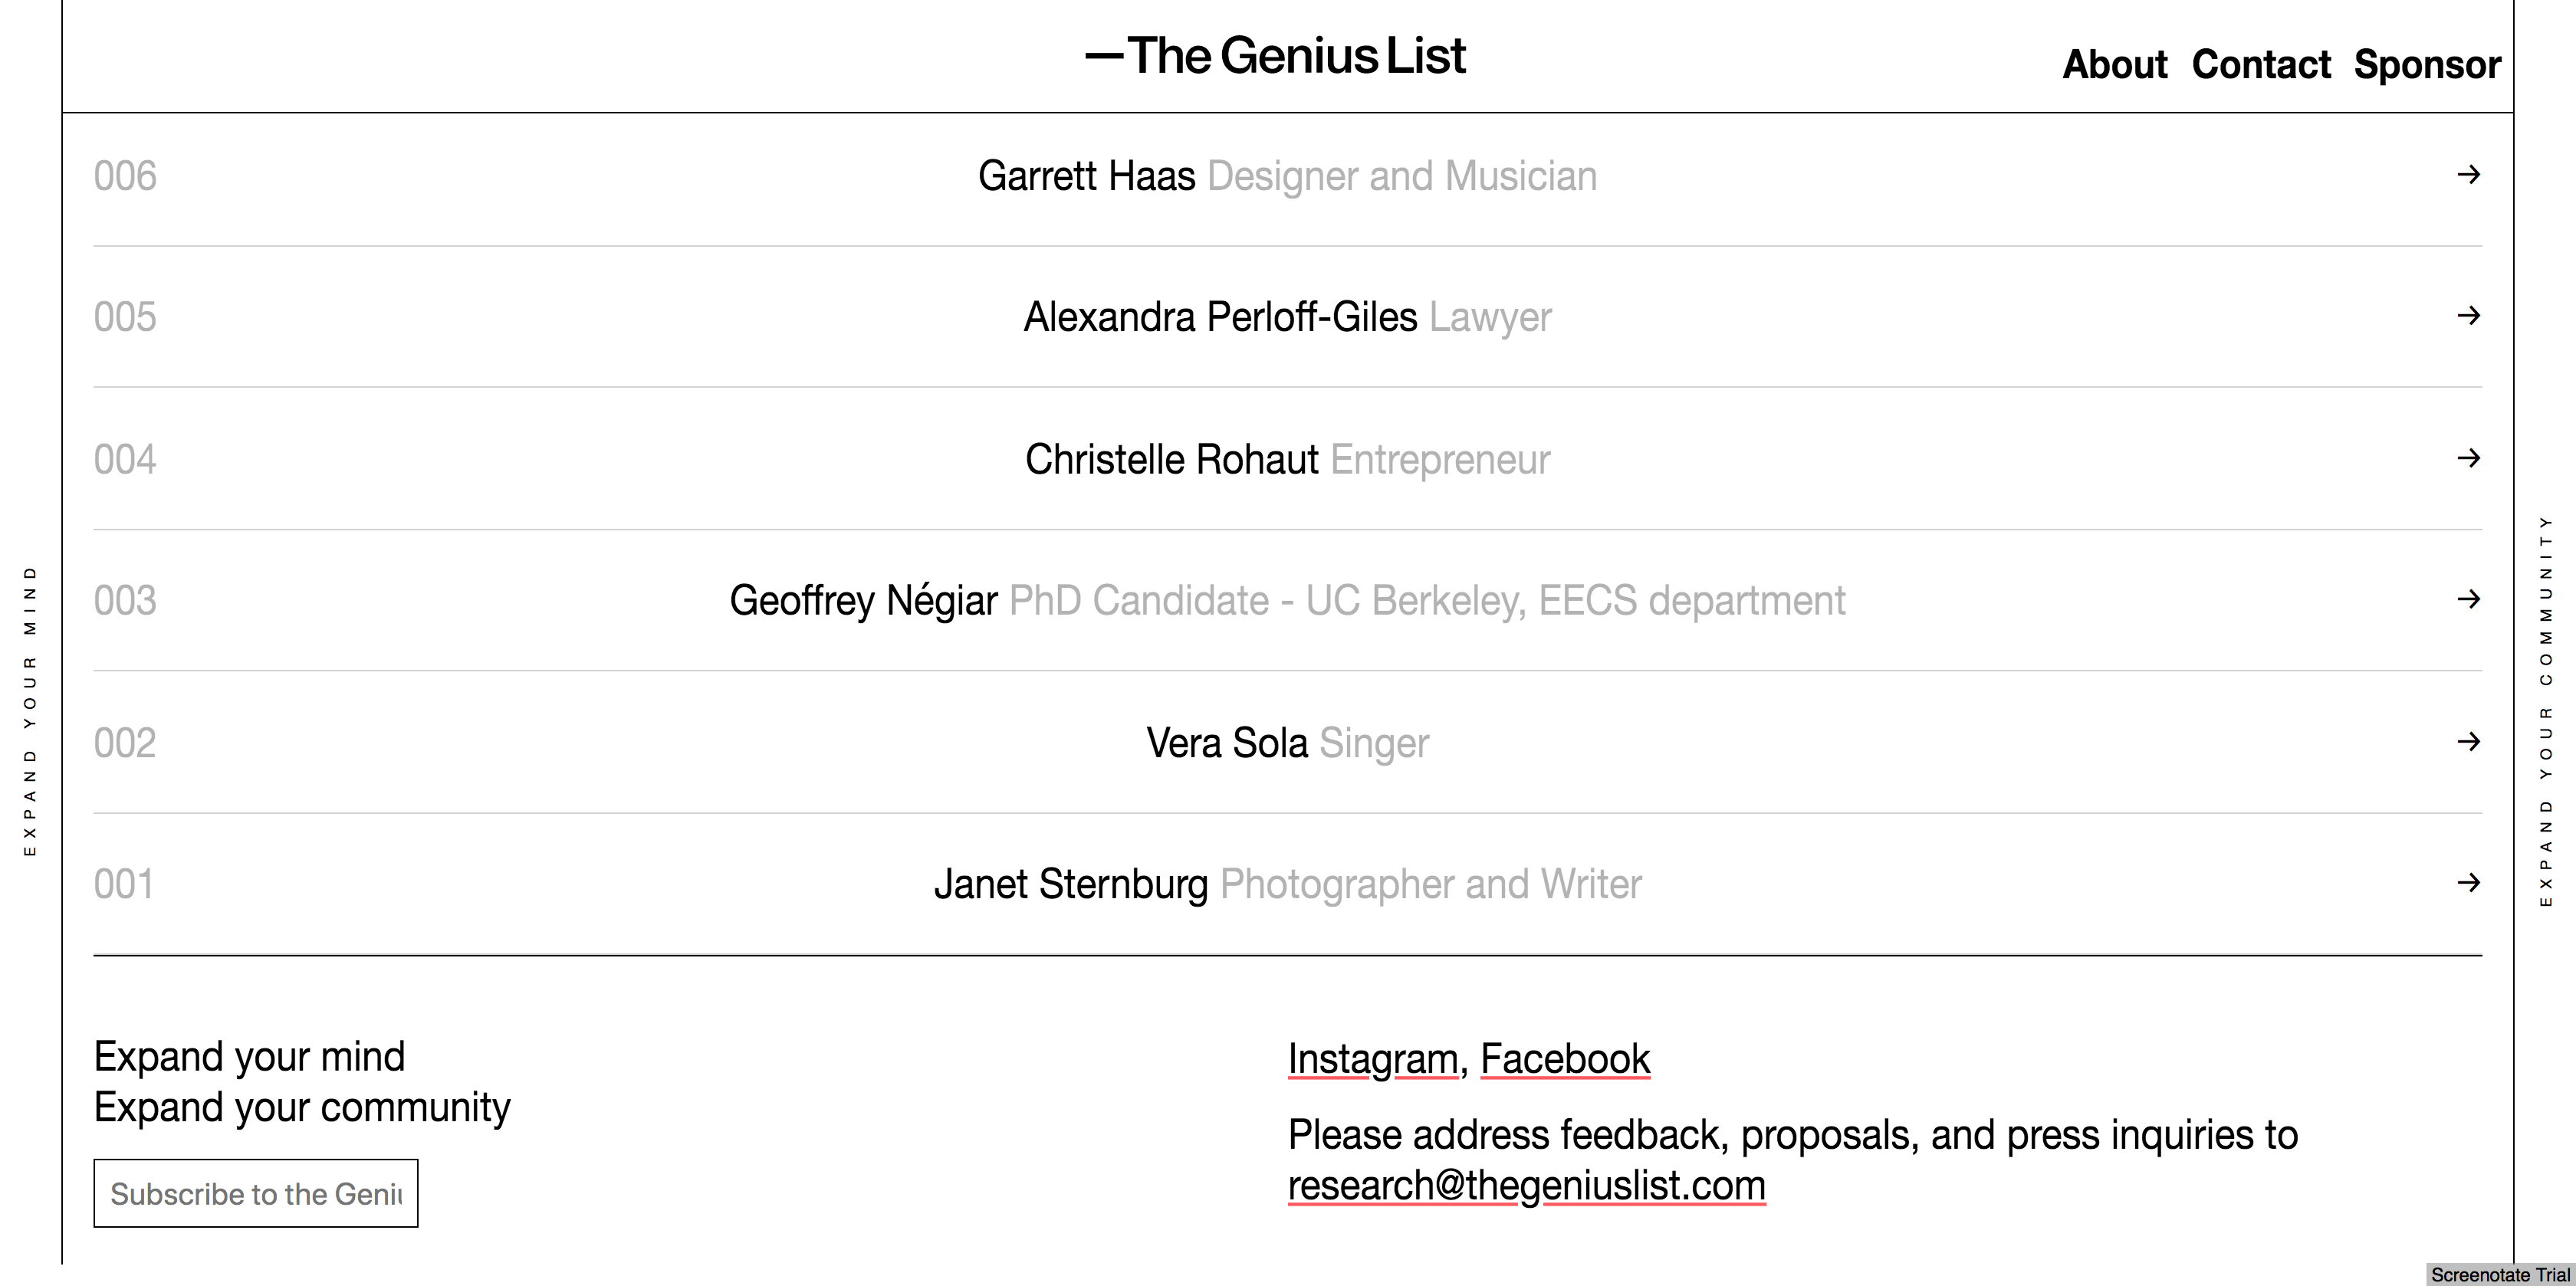Click the arrow next to Alexandra Perloff-Giles
Viewport: 2576px width, 1286px height.
[2468, 316]
